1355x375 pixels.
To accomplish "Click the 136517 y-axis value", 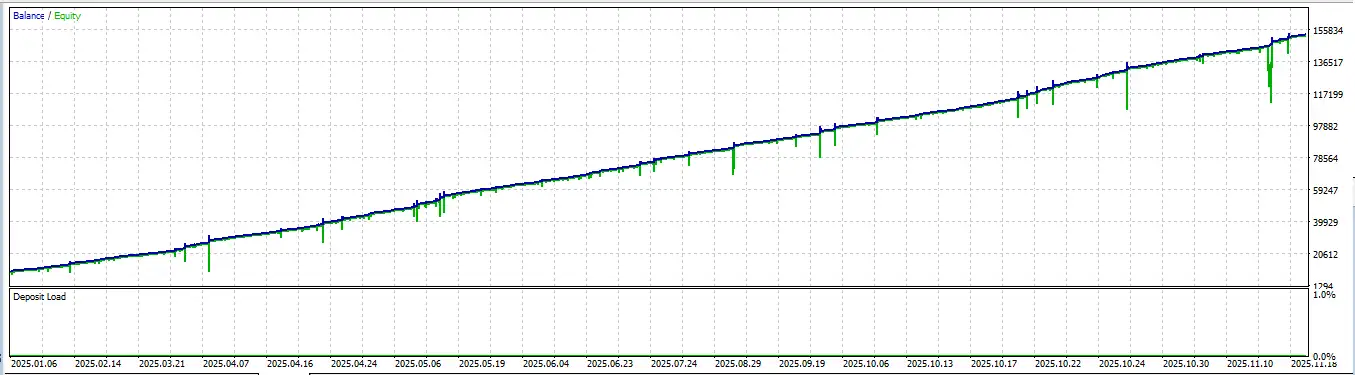I will tap(1329, 63).
